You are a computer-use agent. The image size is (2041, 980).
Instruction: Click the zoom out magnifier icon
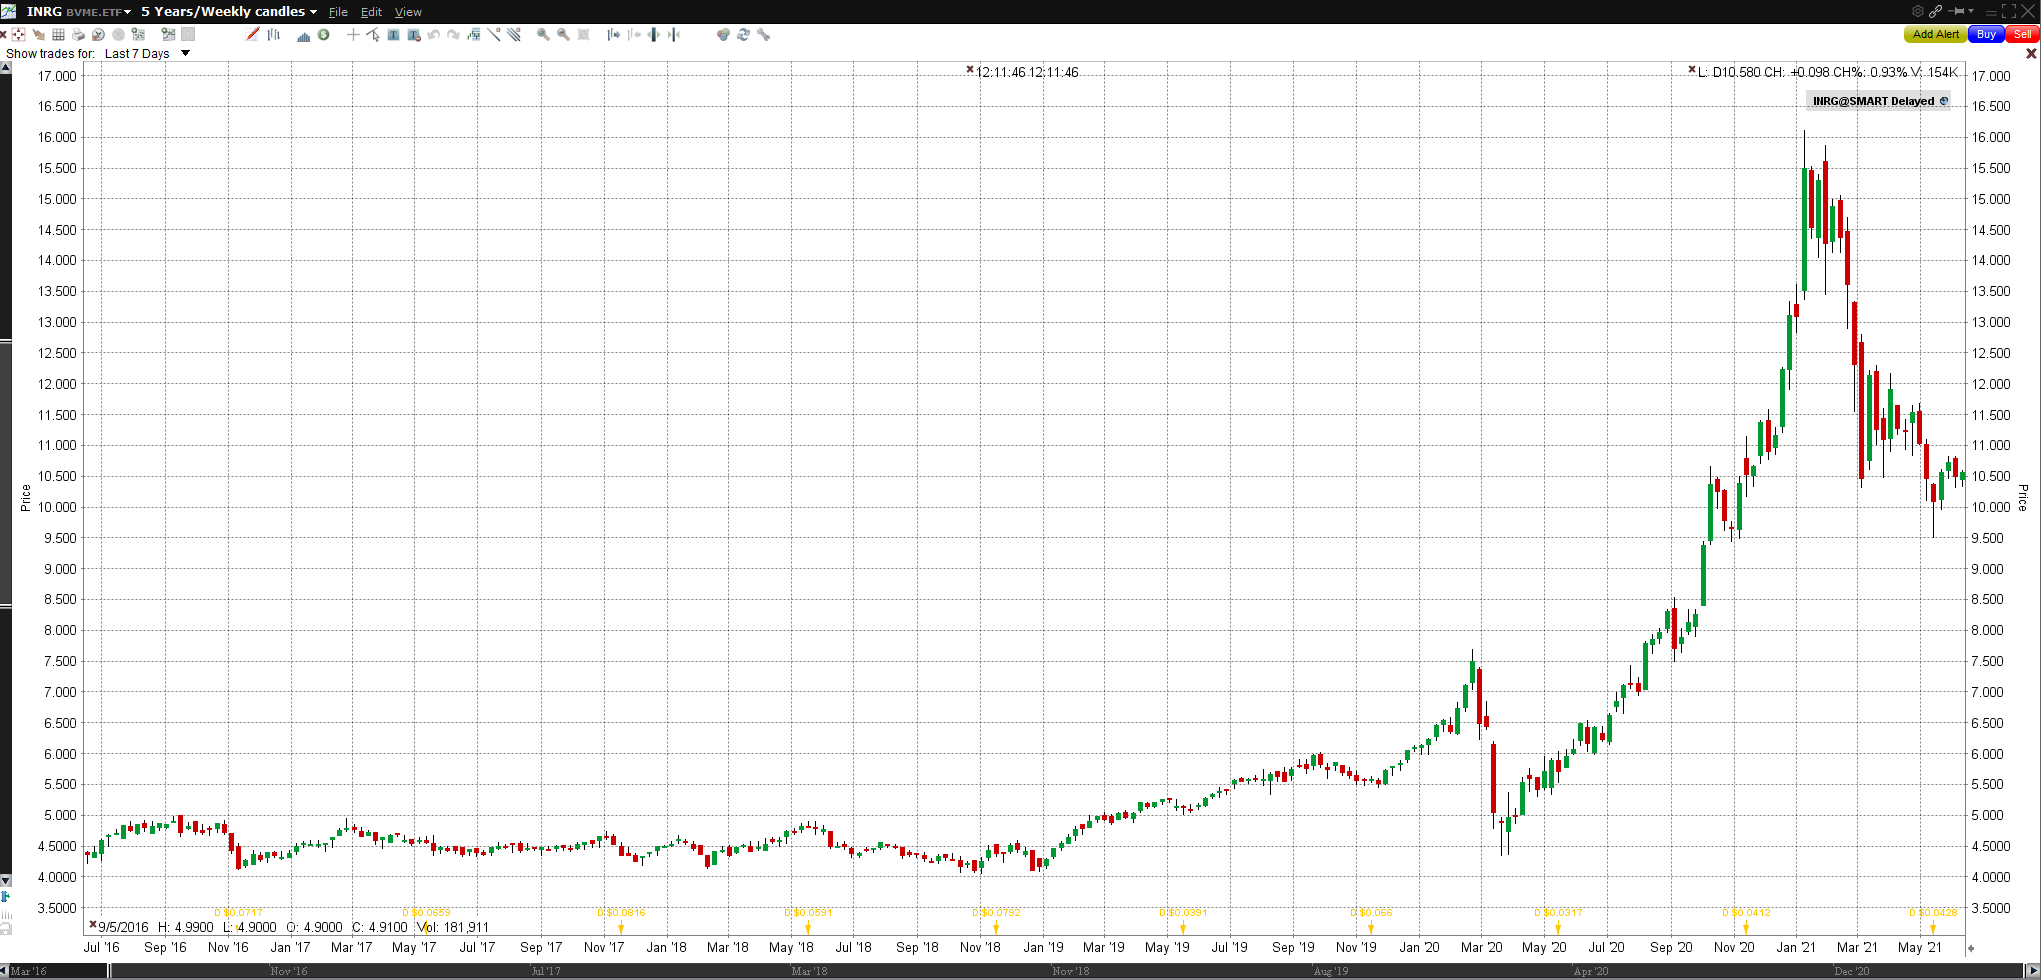[563, 34]
